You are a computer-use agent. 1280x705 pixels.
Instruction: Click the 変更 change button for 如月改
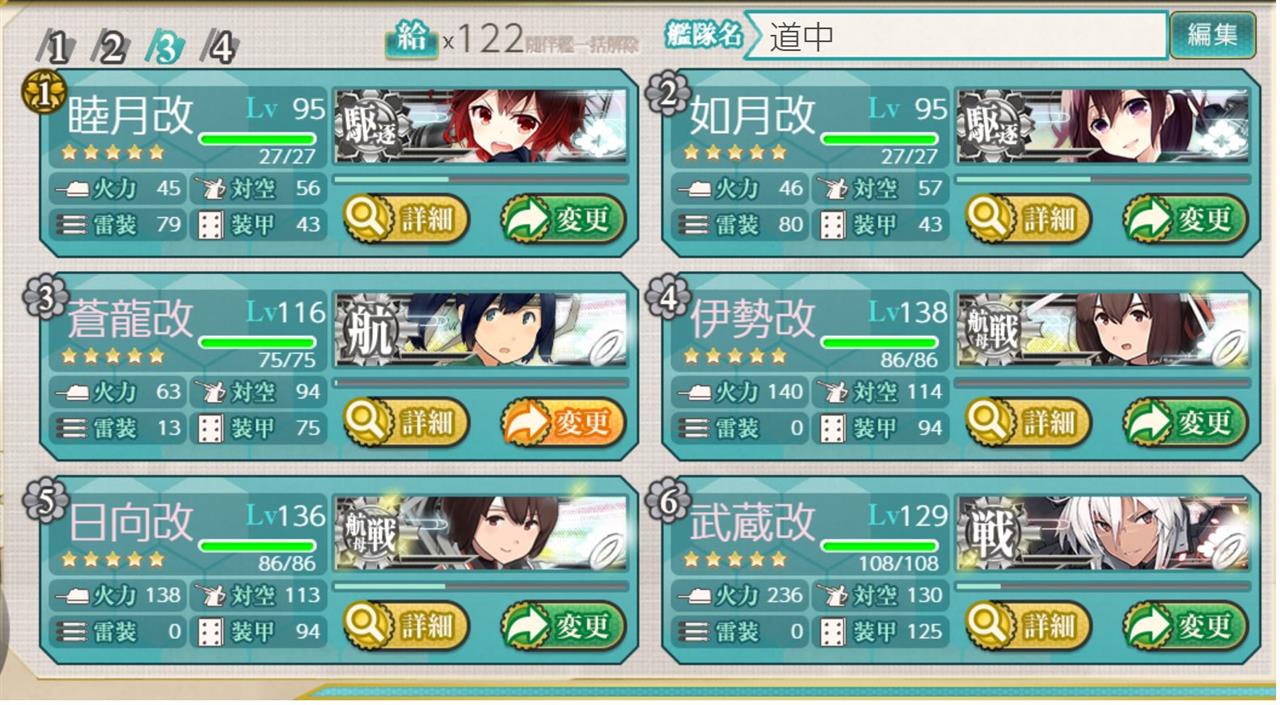(x=1185, y=218)
